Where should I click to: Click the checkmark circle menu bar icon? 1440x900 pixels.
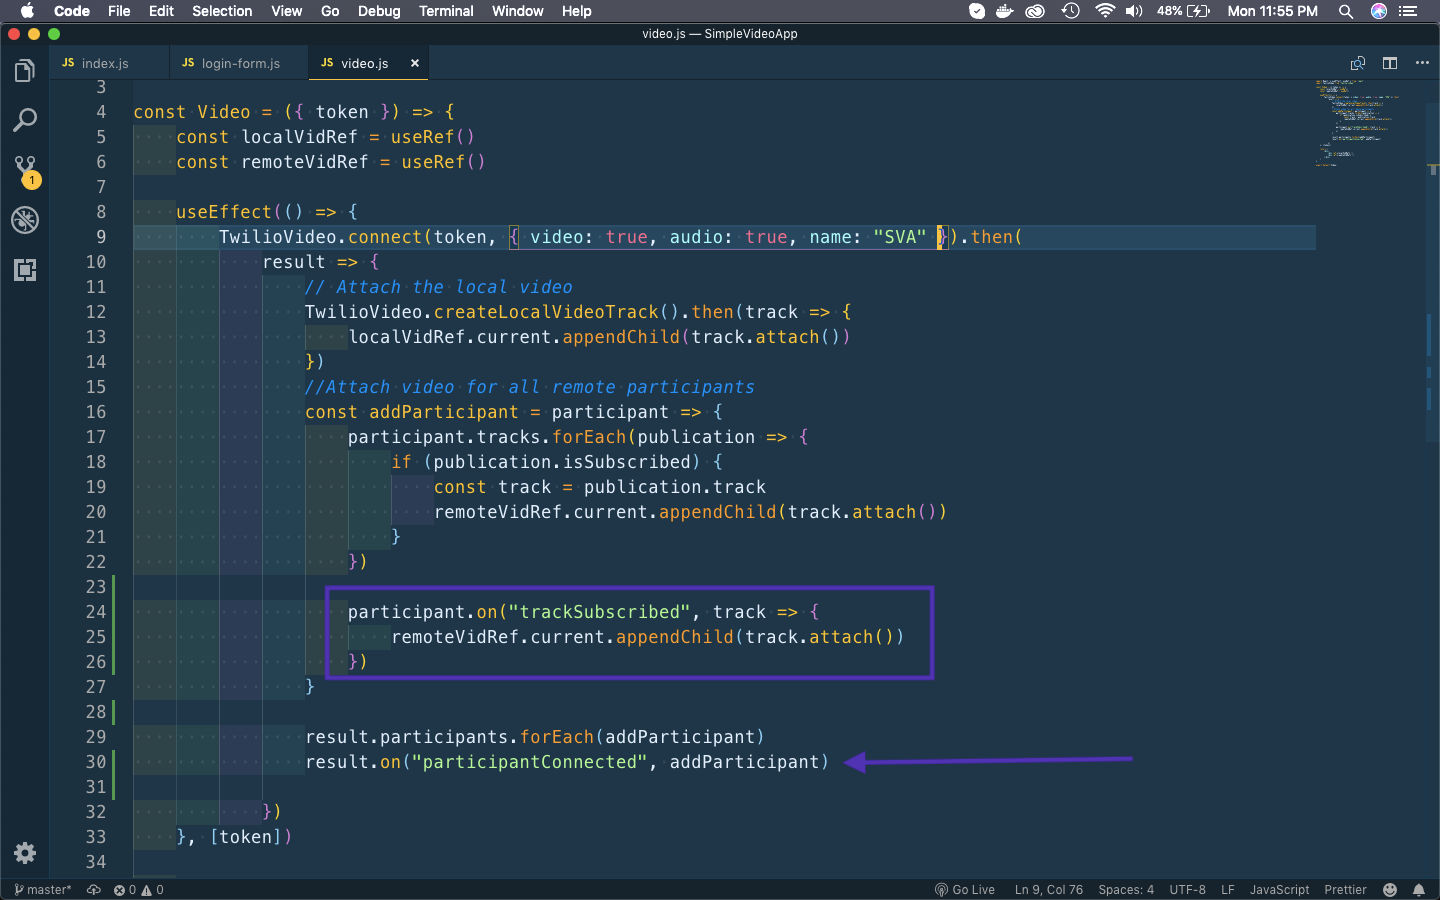pyautogui.click(x=977, y=11)
